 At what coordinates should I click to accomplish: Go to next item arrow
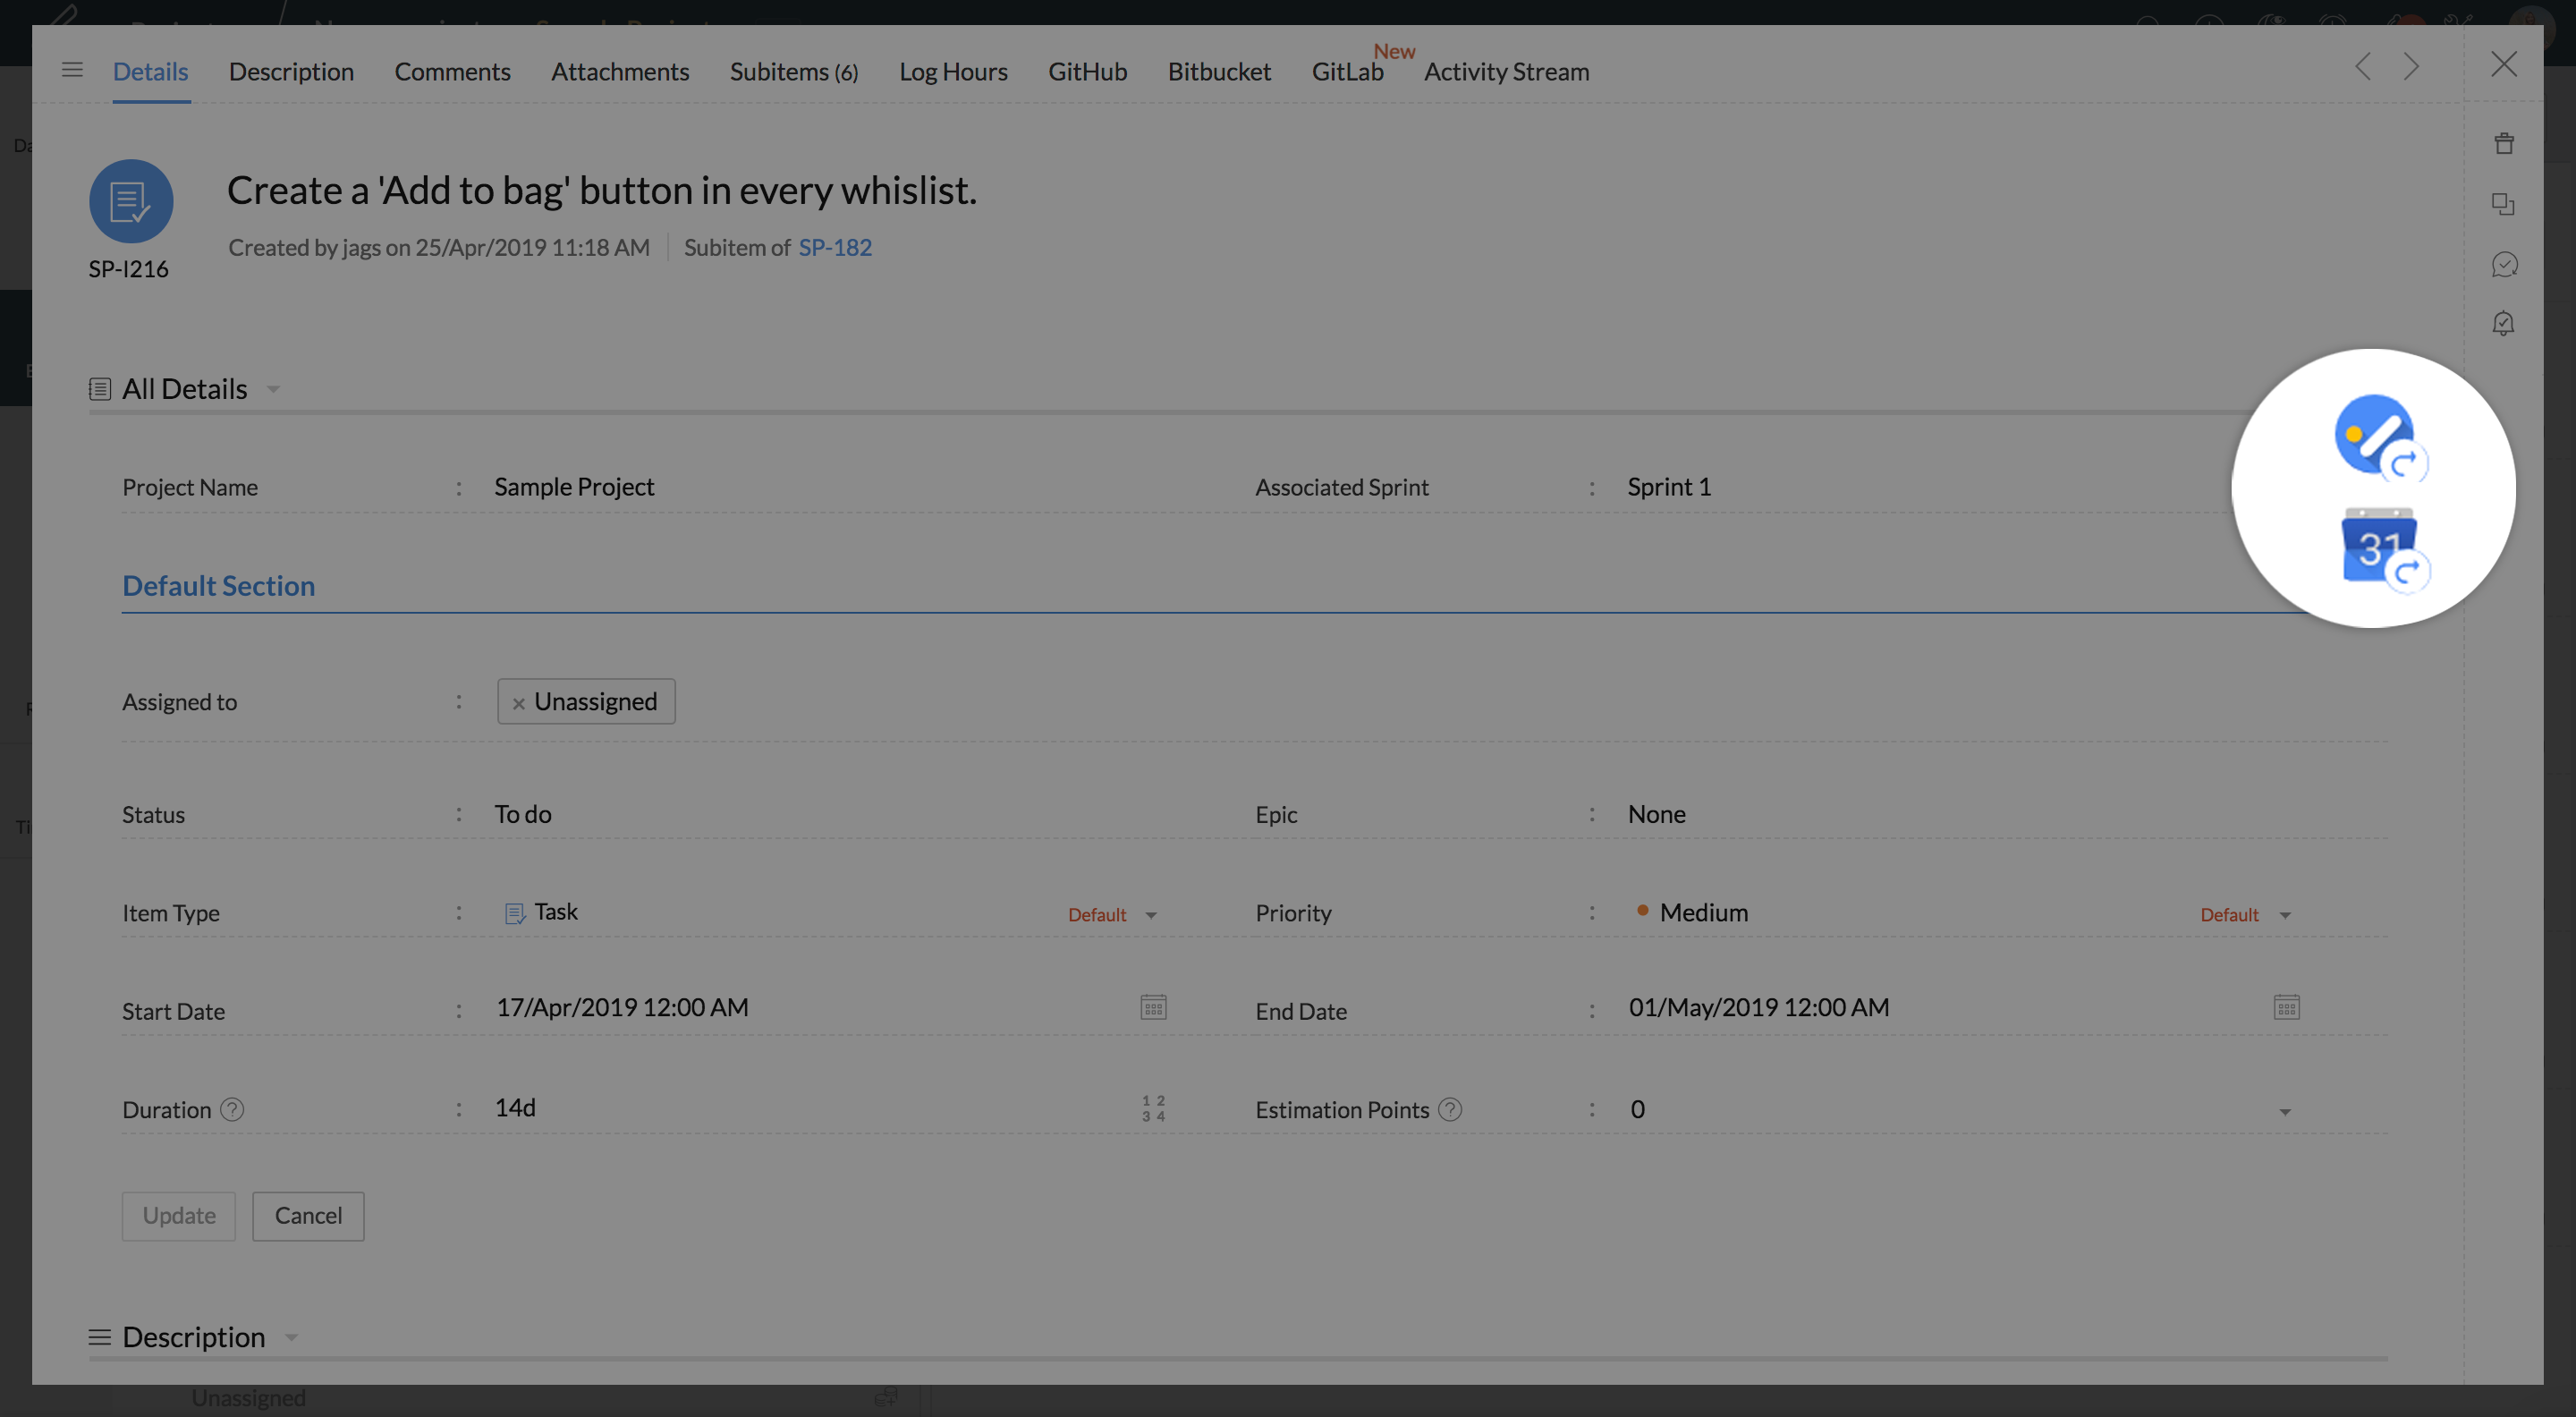[2411, 67]
